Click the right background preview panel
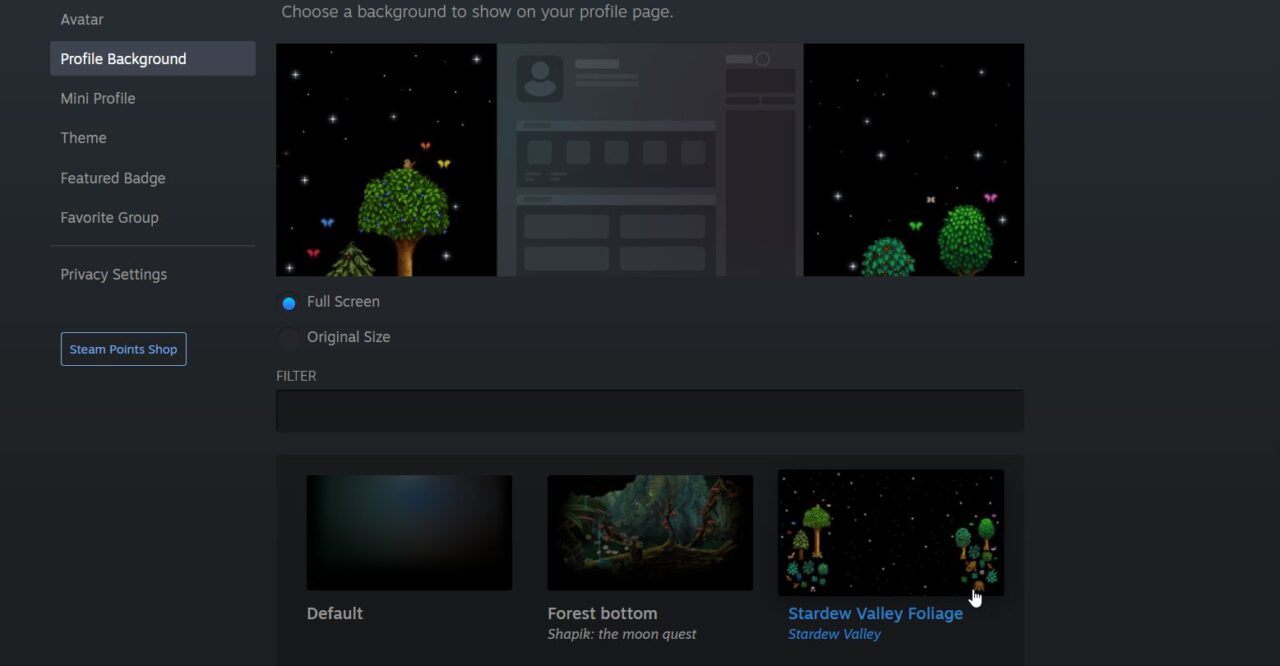1280x666 pixels. click(x=913, y=159)
